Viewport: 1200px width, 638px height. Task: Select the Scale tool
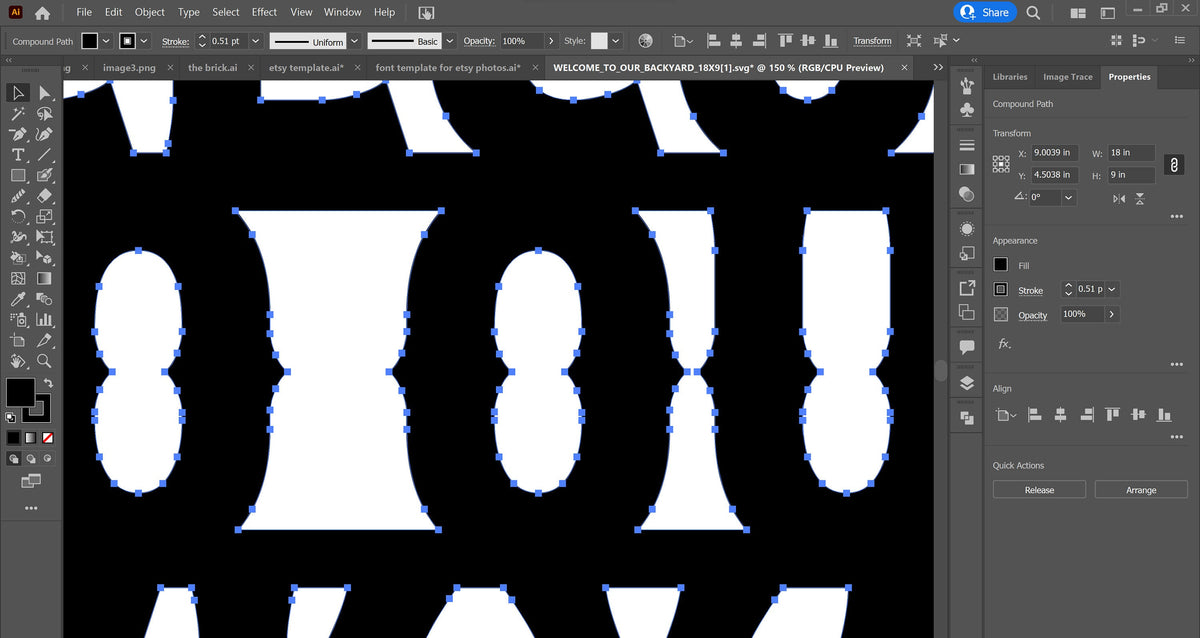(x=44, y=217)
